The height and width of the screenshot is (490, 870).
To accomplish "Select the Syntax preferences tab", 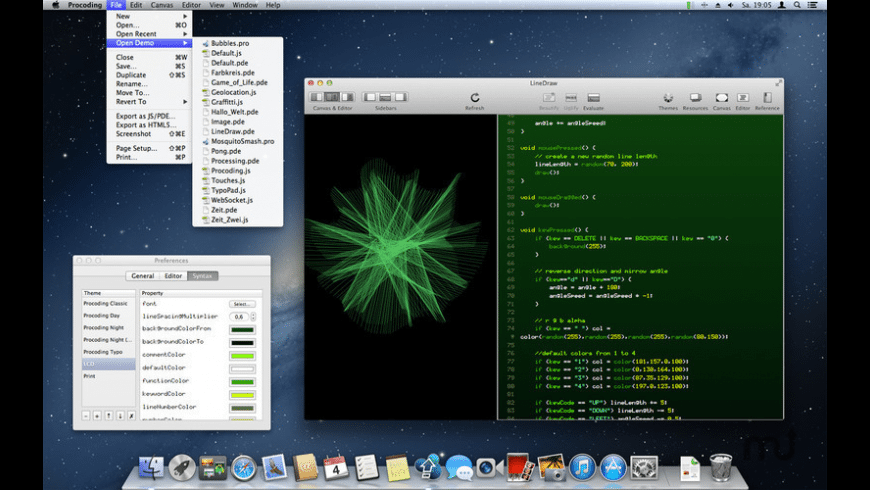I will coord(203,276).
